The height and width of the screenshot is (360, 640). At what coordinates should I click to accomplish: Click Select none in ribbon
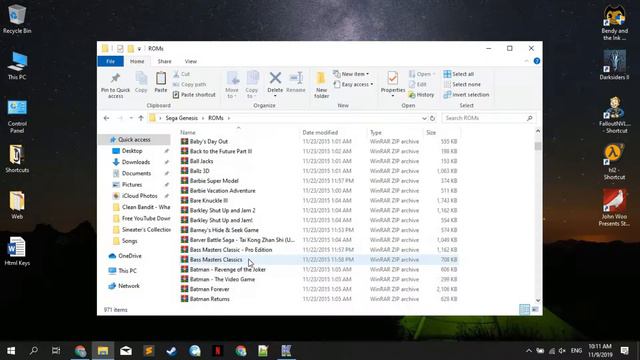[462, 84]
